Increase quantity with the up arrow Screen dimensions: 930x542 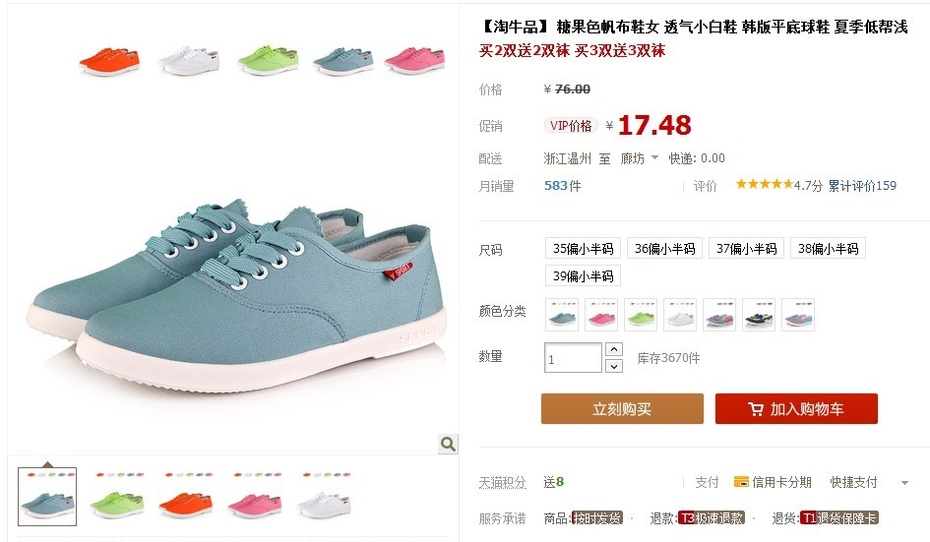click(x=614, y=349)
